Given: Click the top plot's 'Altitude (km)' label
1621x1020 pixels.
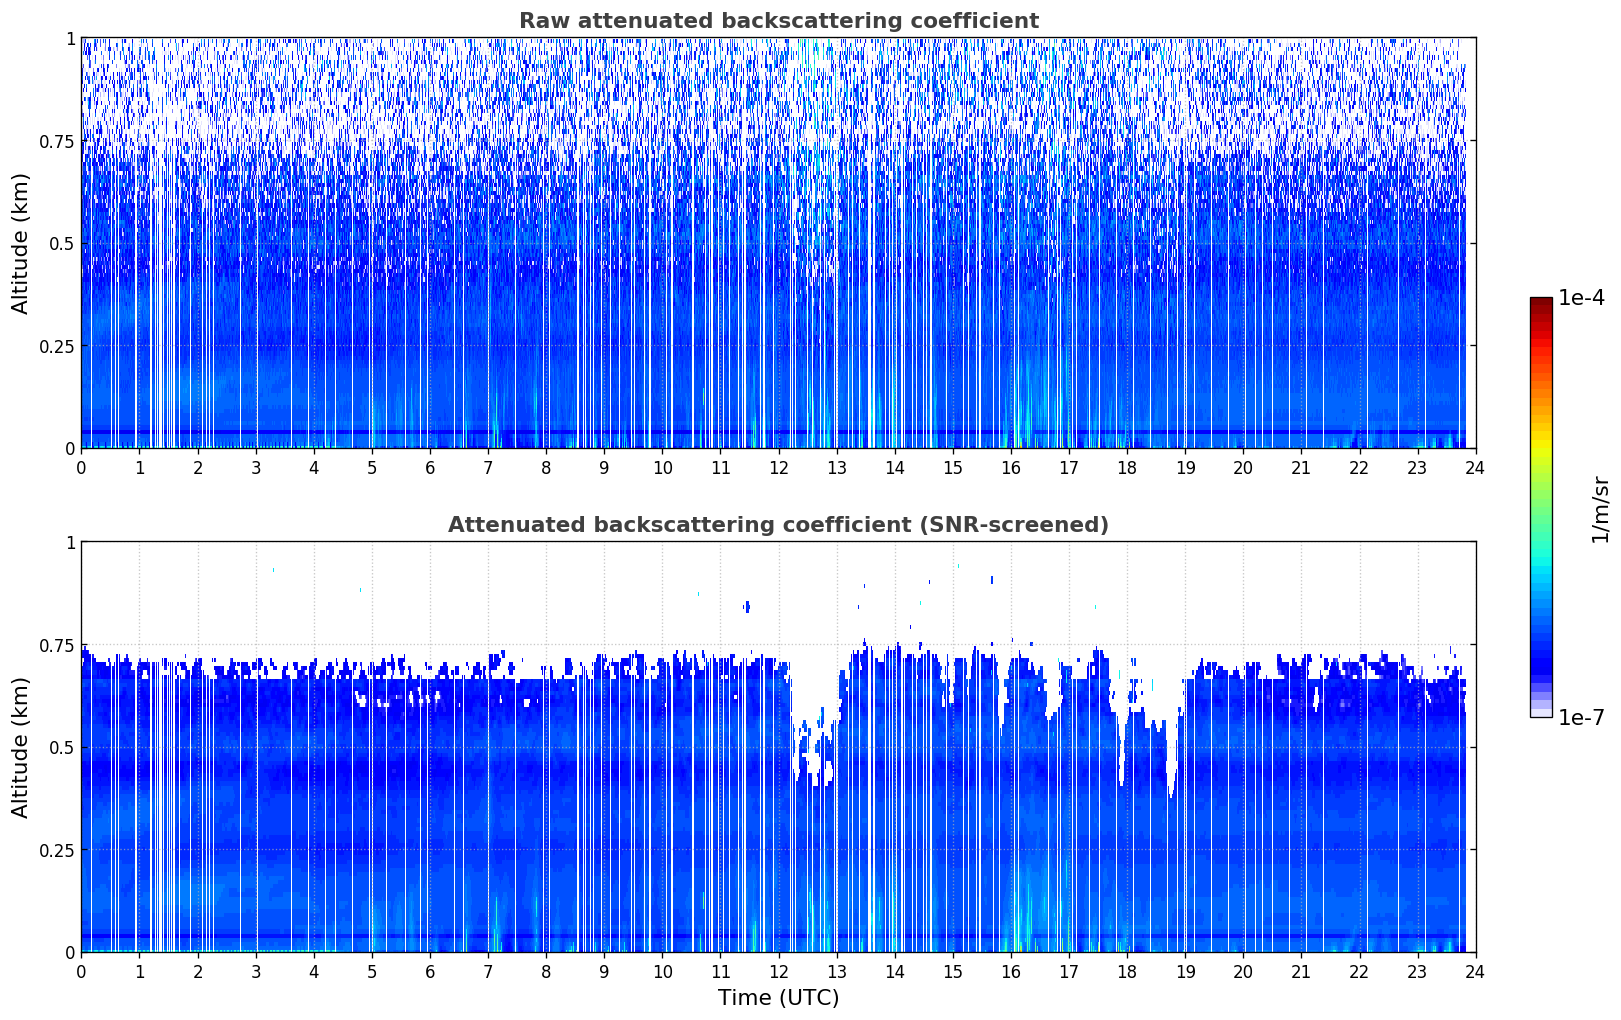Looking at the screenshot, I should coord(21,243).
